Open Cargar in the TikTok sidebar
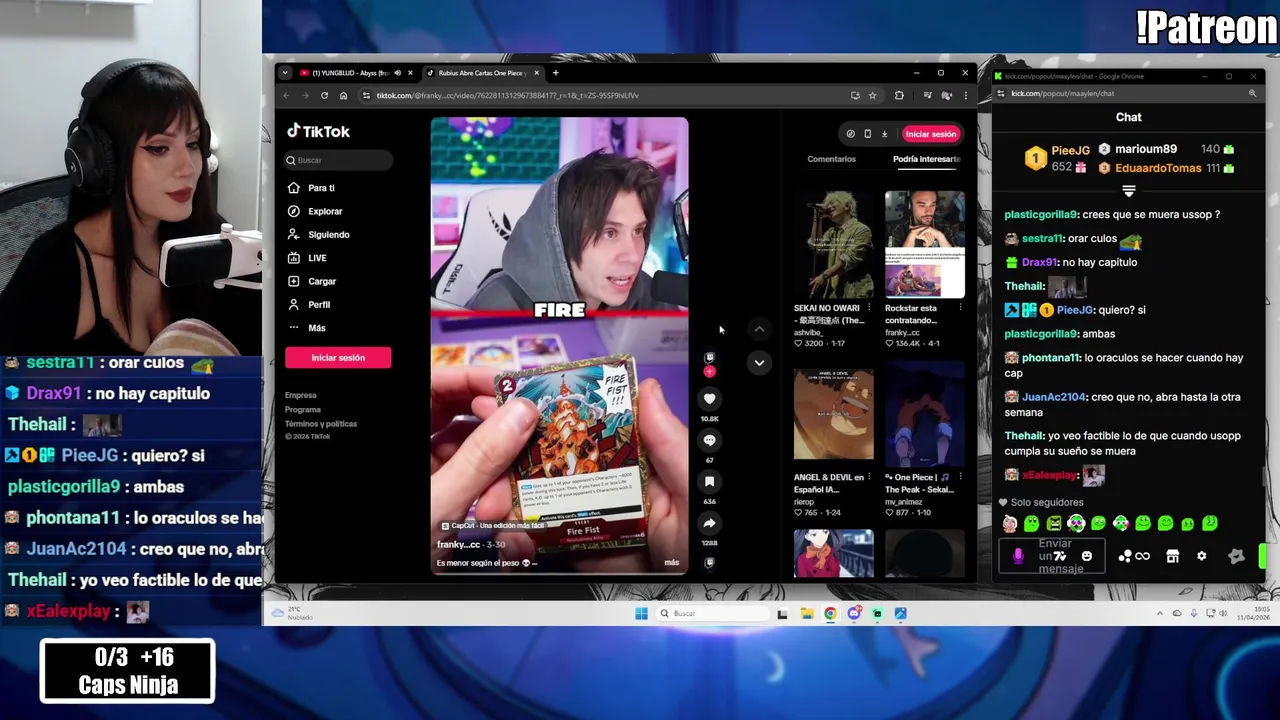The width and height of the screenshot is (1280, 720). point(312,281)
